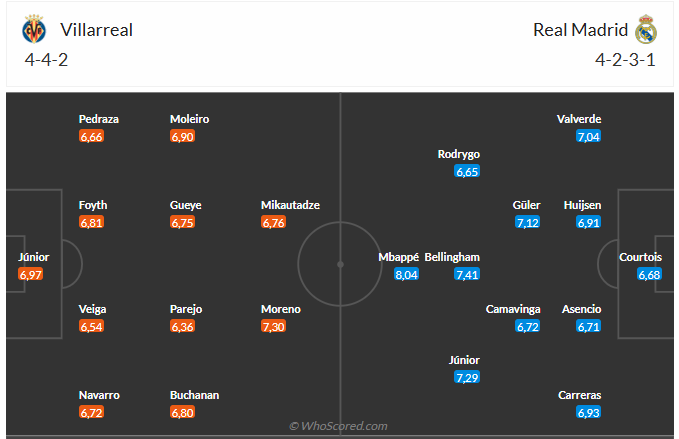
Task: Select the player name Güler
Action: click(x=527, y=205)
